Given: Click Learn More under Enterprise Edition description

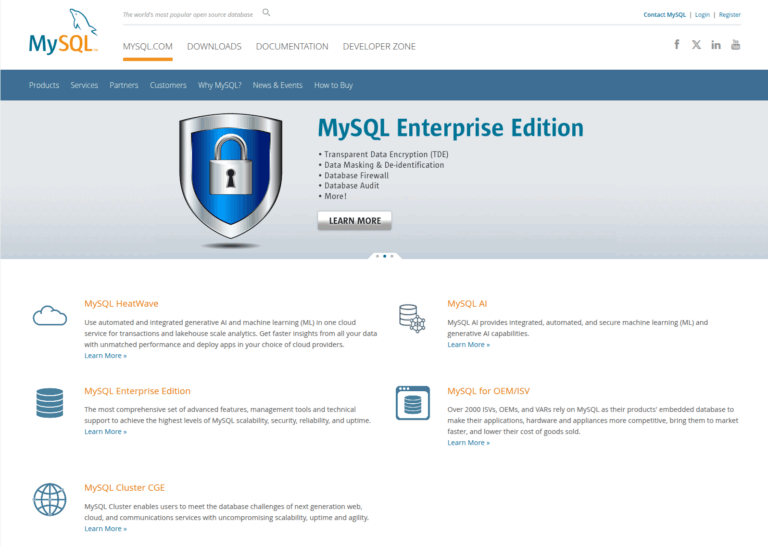Looking at the screenshot, I should click(105, 432).
